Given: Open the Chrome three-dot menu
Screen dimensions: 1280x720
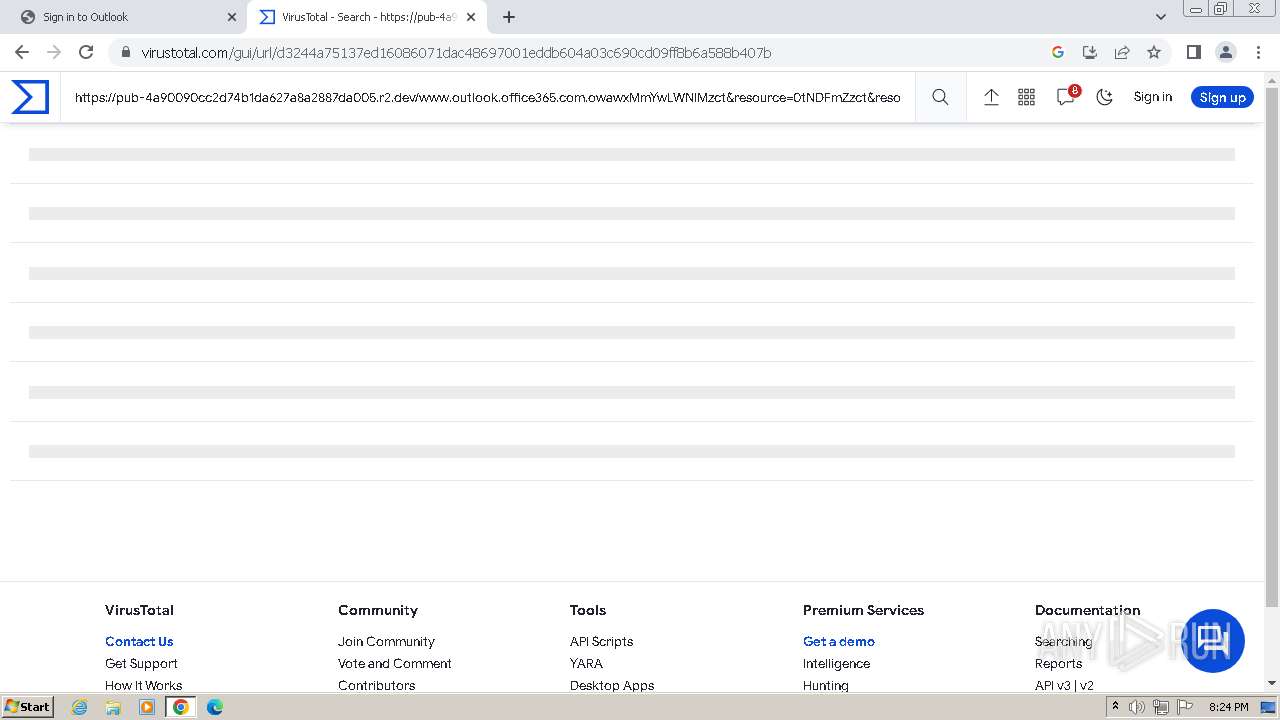Looking at the screenshot, I should tap(1258, 52).
